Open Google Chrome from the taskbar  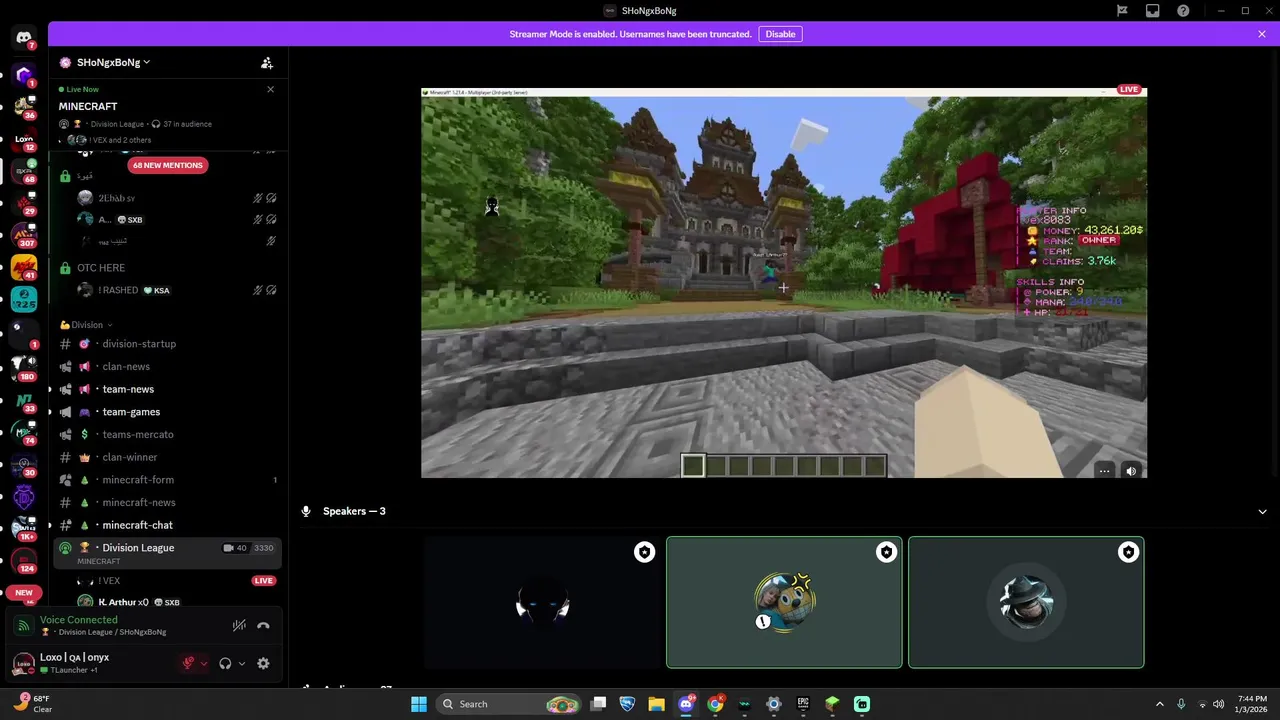[x=715, y=704]
